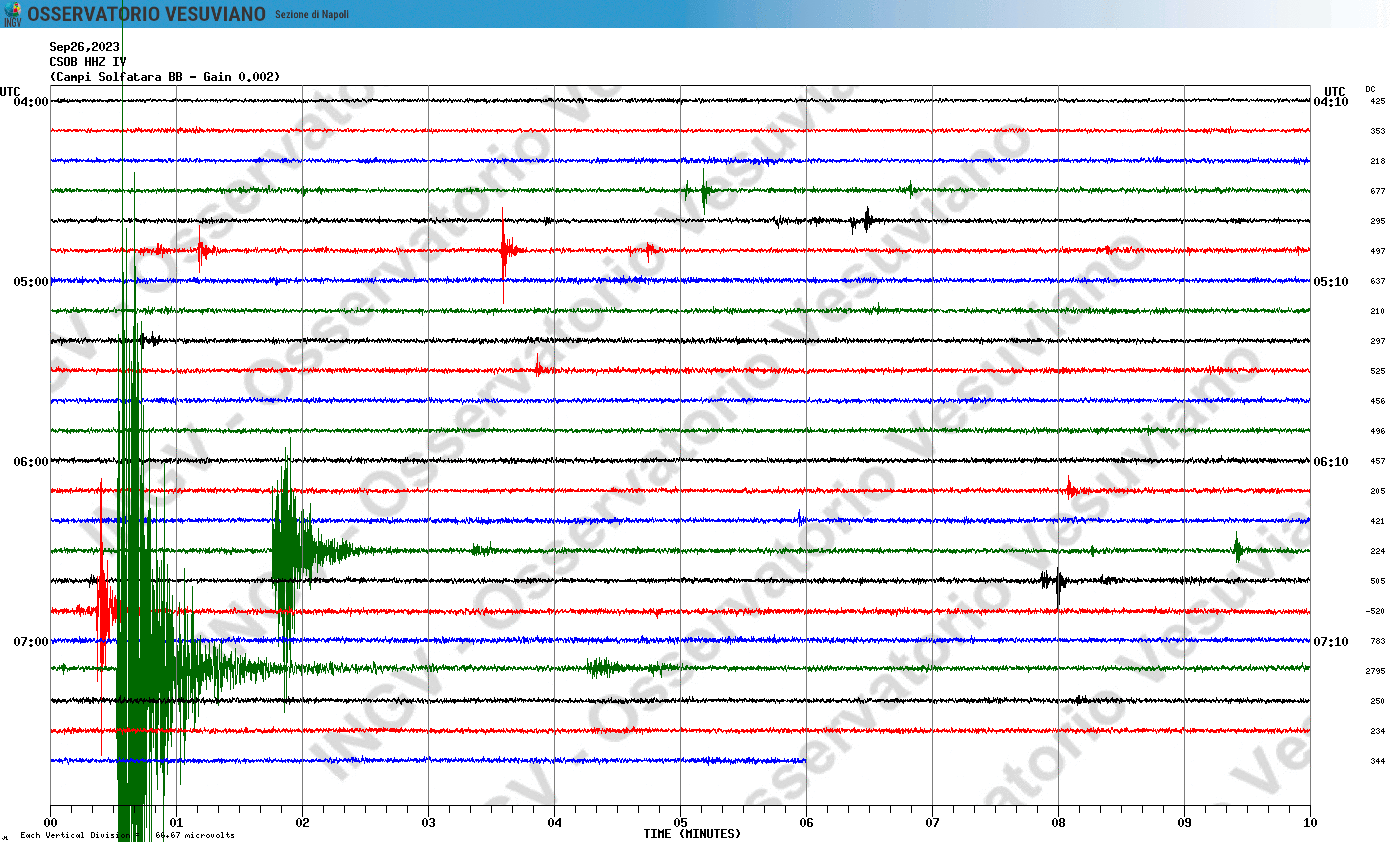The height and width of the screenshot is (849, 1390).
Task: Click the right 04:10 time label
Action: click(1331, 102)
